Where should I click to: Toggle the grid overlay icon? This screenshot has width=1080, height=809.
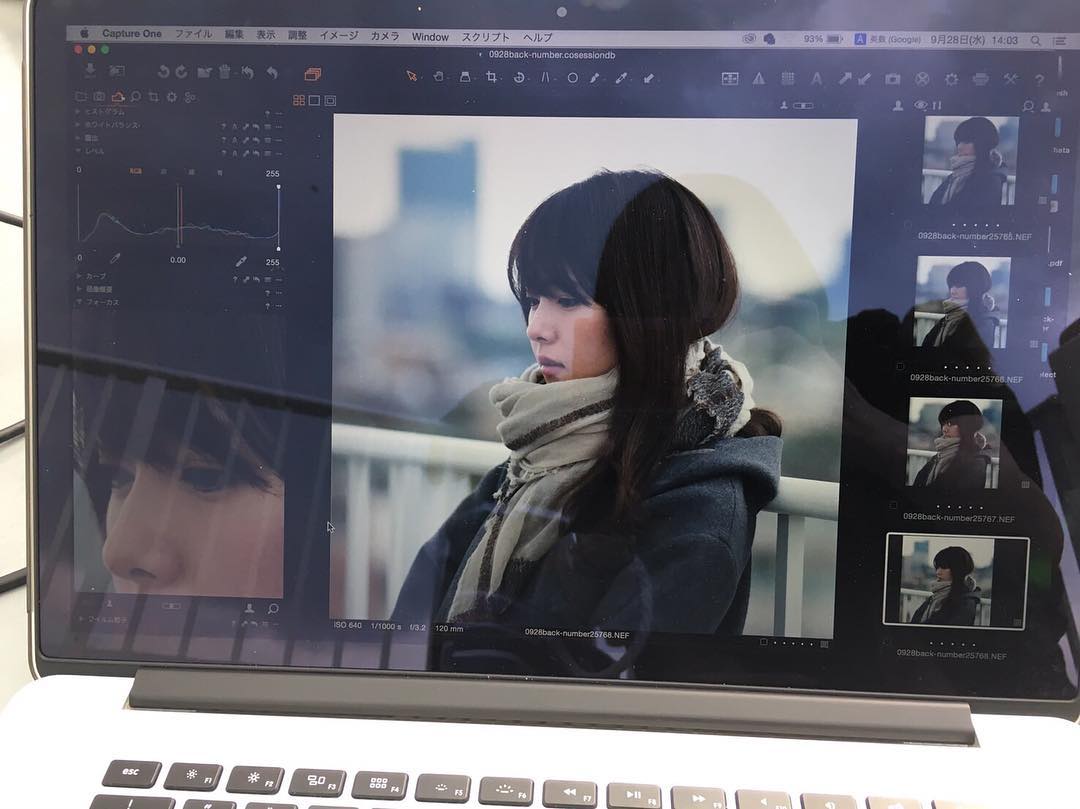(788, 78)
